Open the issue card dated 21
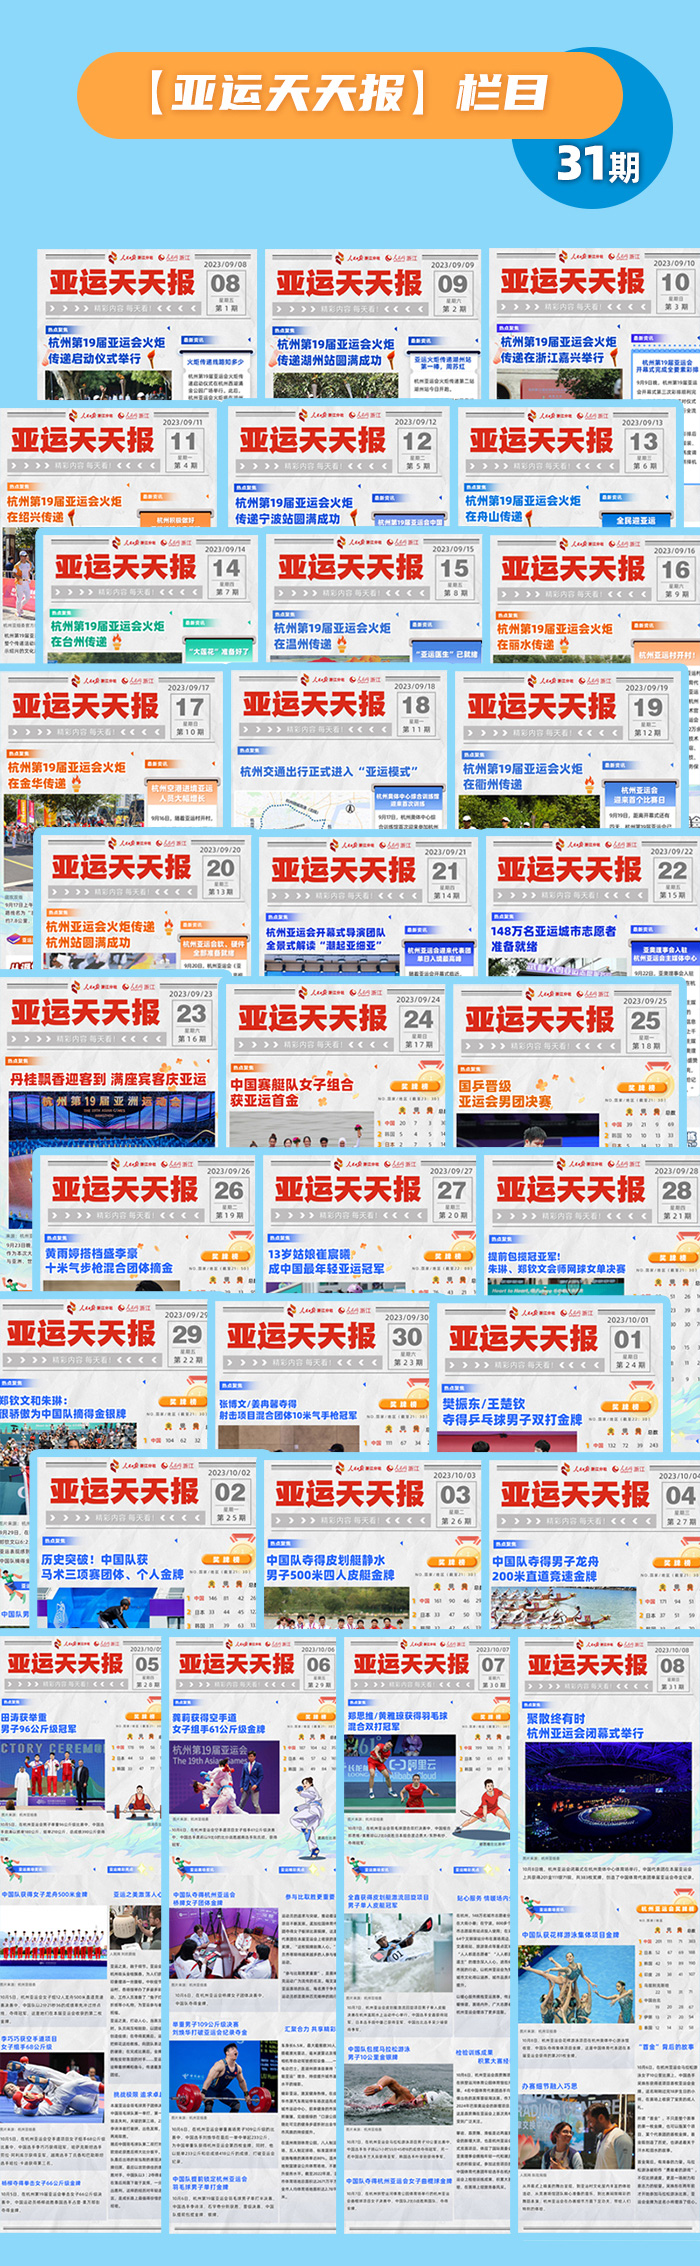This screenshot has width=700, height=2266. 369,906
